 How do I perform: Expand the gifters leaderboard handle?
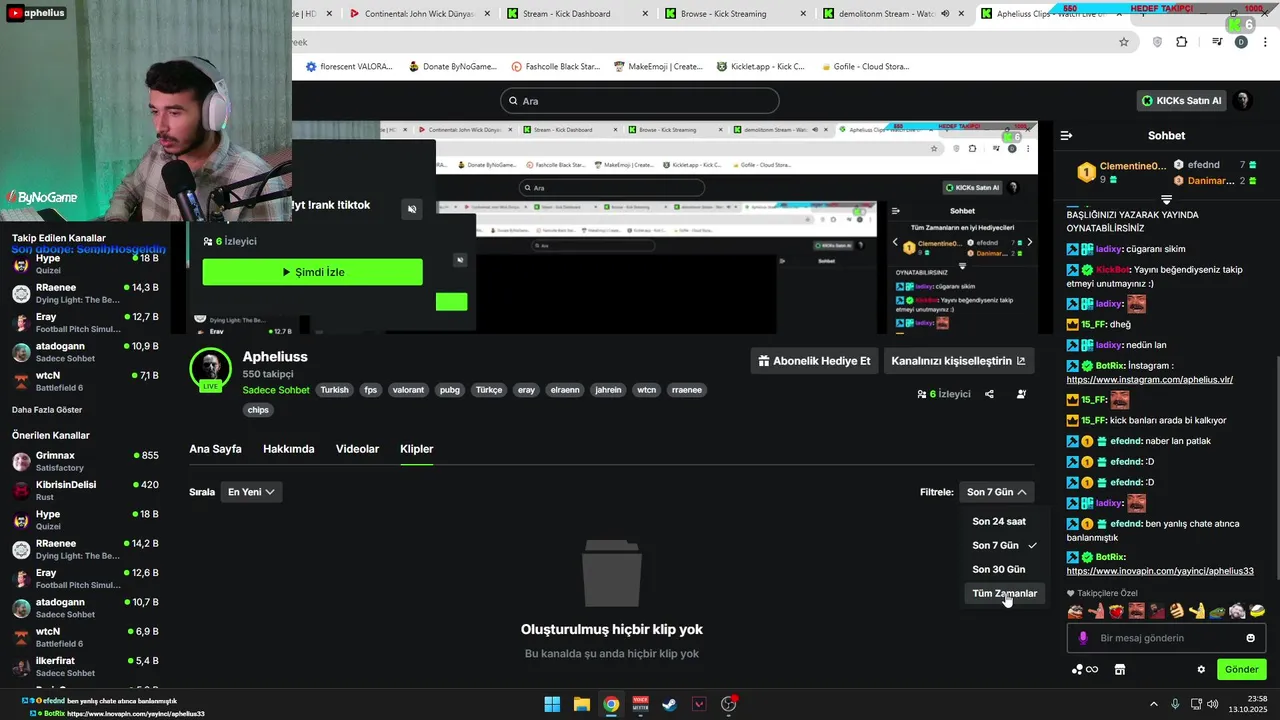[1166, 200]
